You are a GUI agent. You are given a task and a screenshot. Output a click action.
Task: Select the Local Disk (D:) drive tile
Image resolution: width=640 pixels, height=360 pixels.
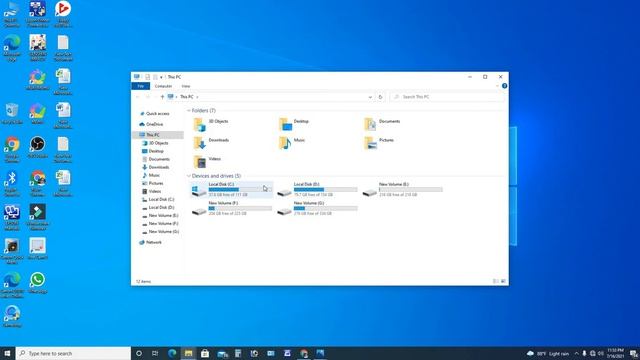[317, 190]
